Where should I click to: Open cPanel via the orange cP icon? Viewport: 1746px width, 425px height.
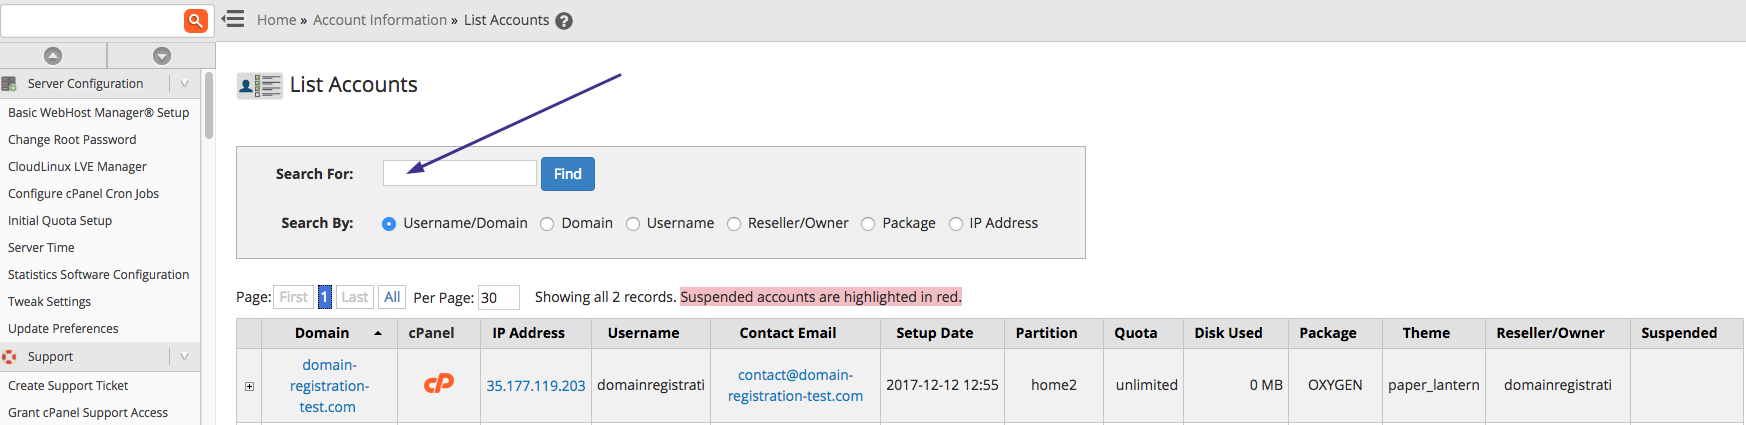tap(438, 384)
